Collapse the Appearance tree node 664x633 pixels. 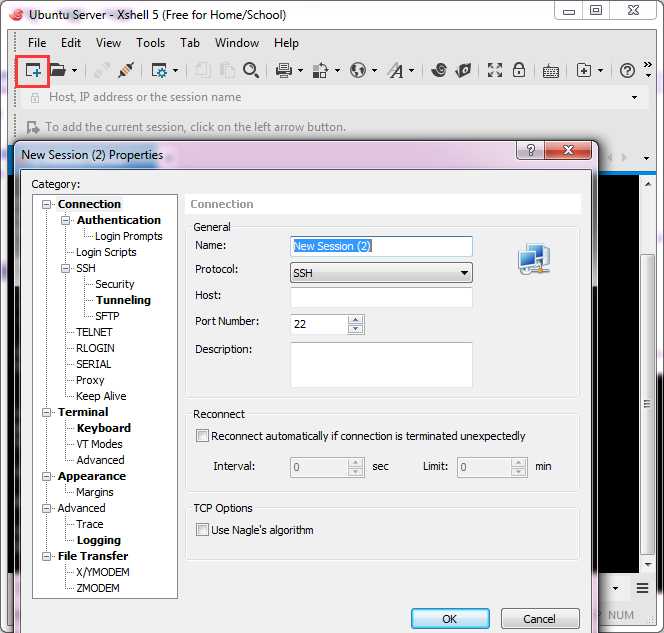click(46, 476)
